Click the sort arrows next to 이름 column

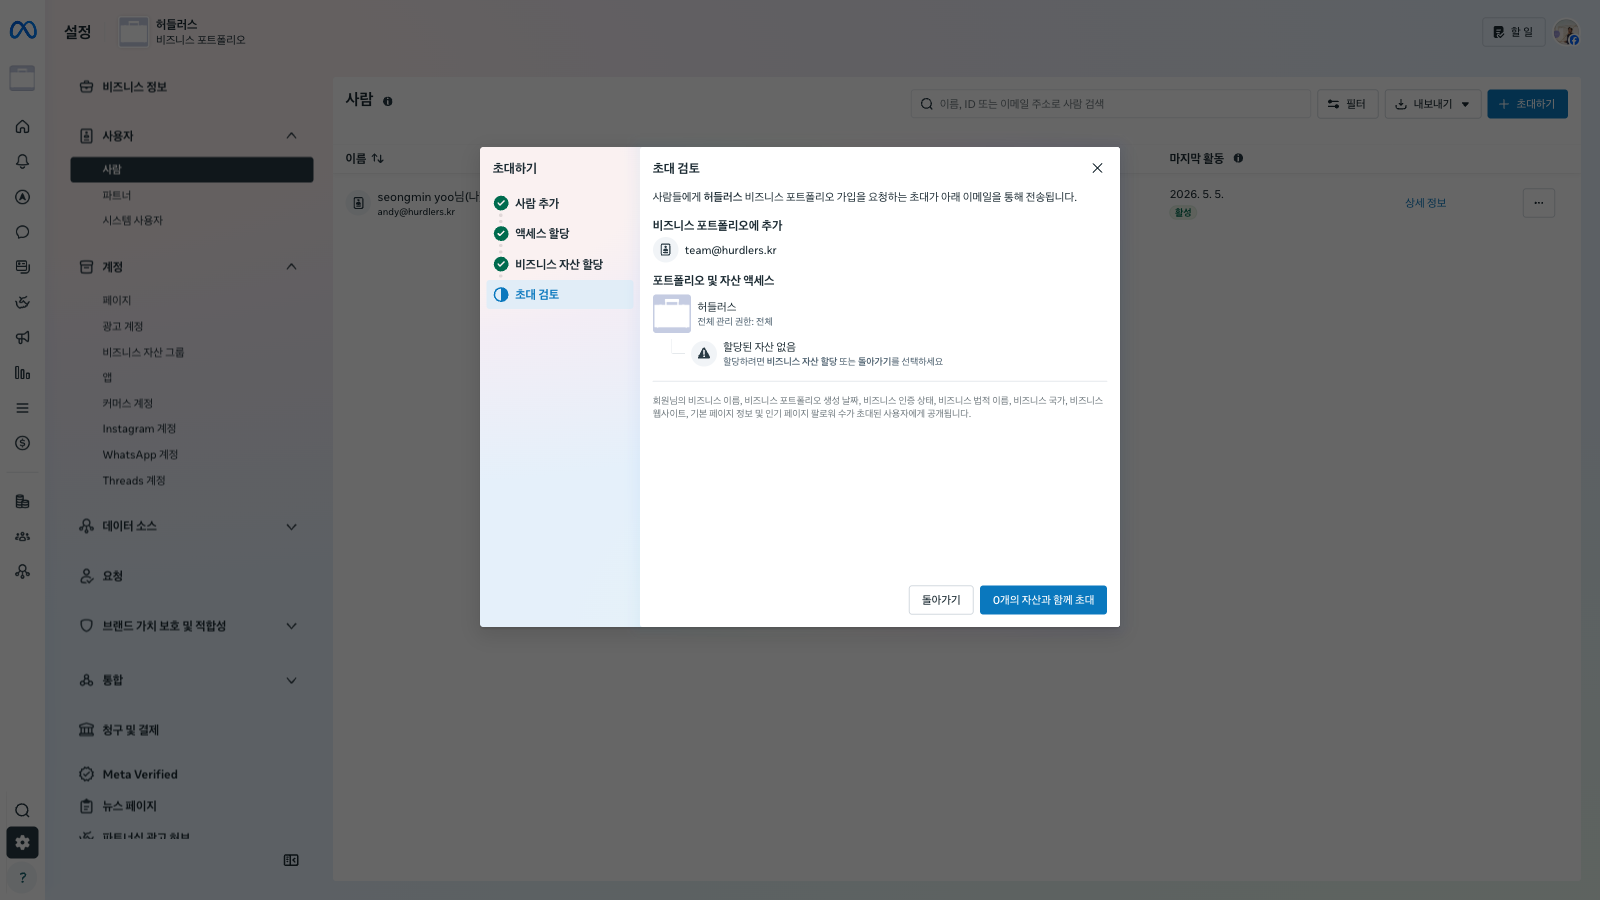coord(378,158)
